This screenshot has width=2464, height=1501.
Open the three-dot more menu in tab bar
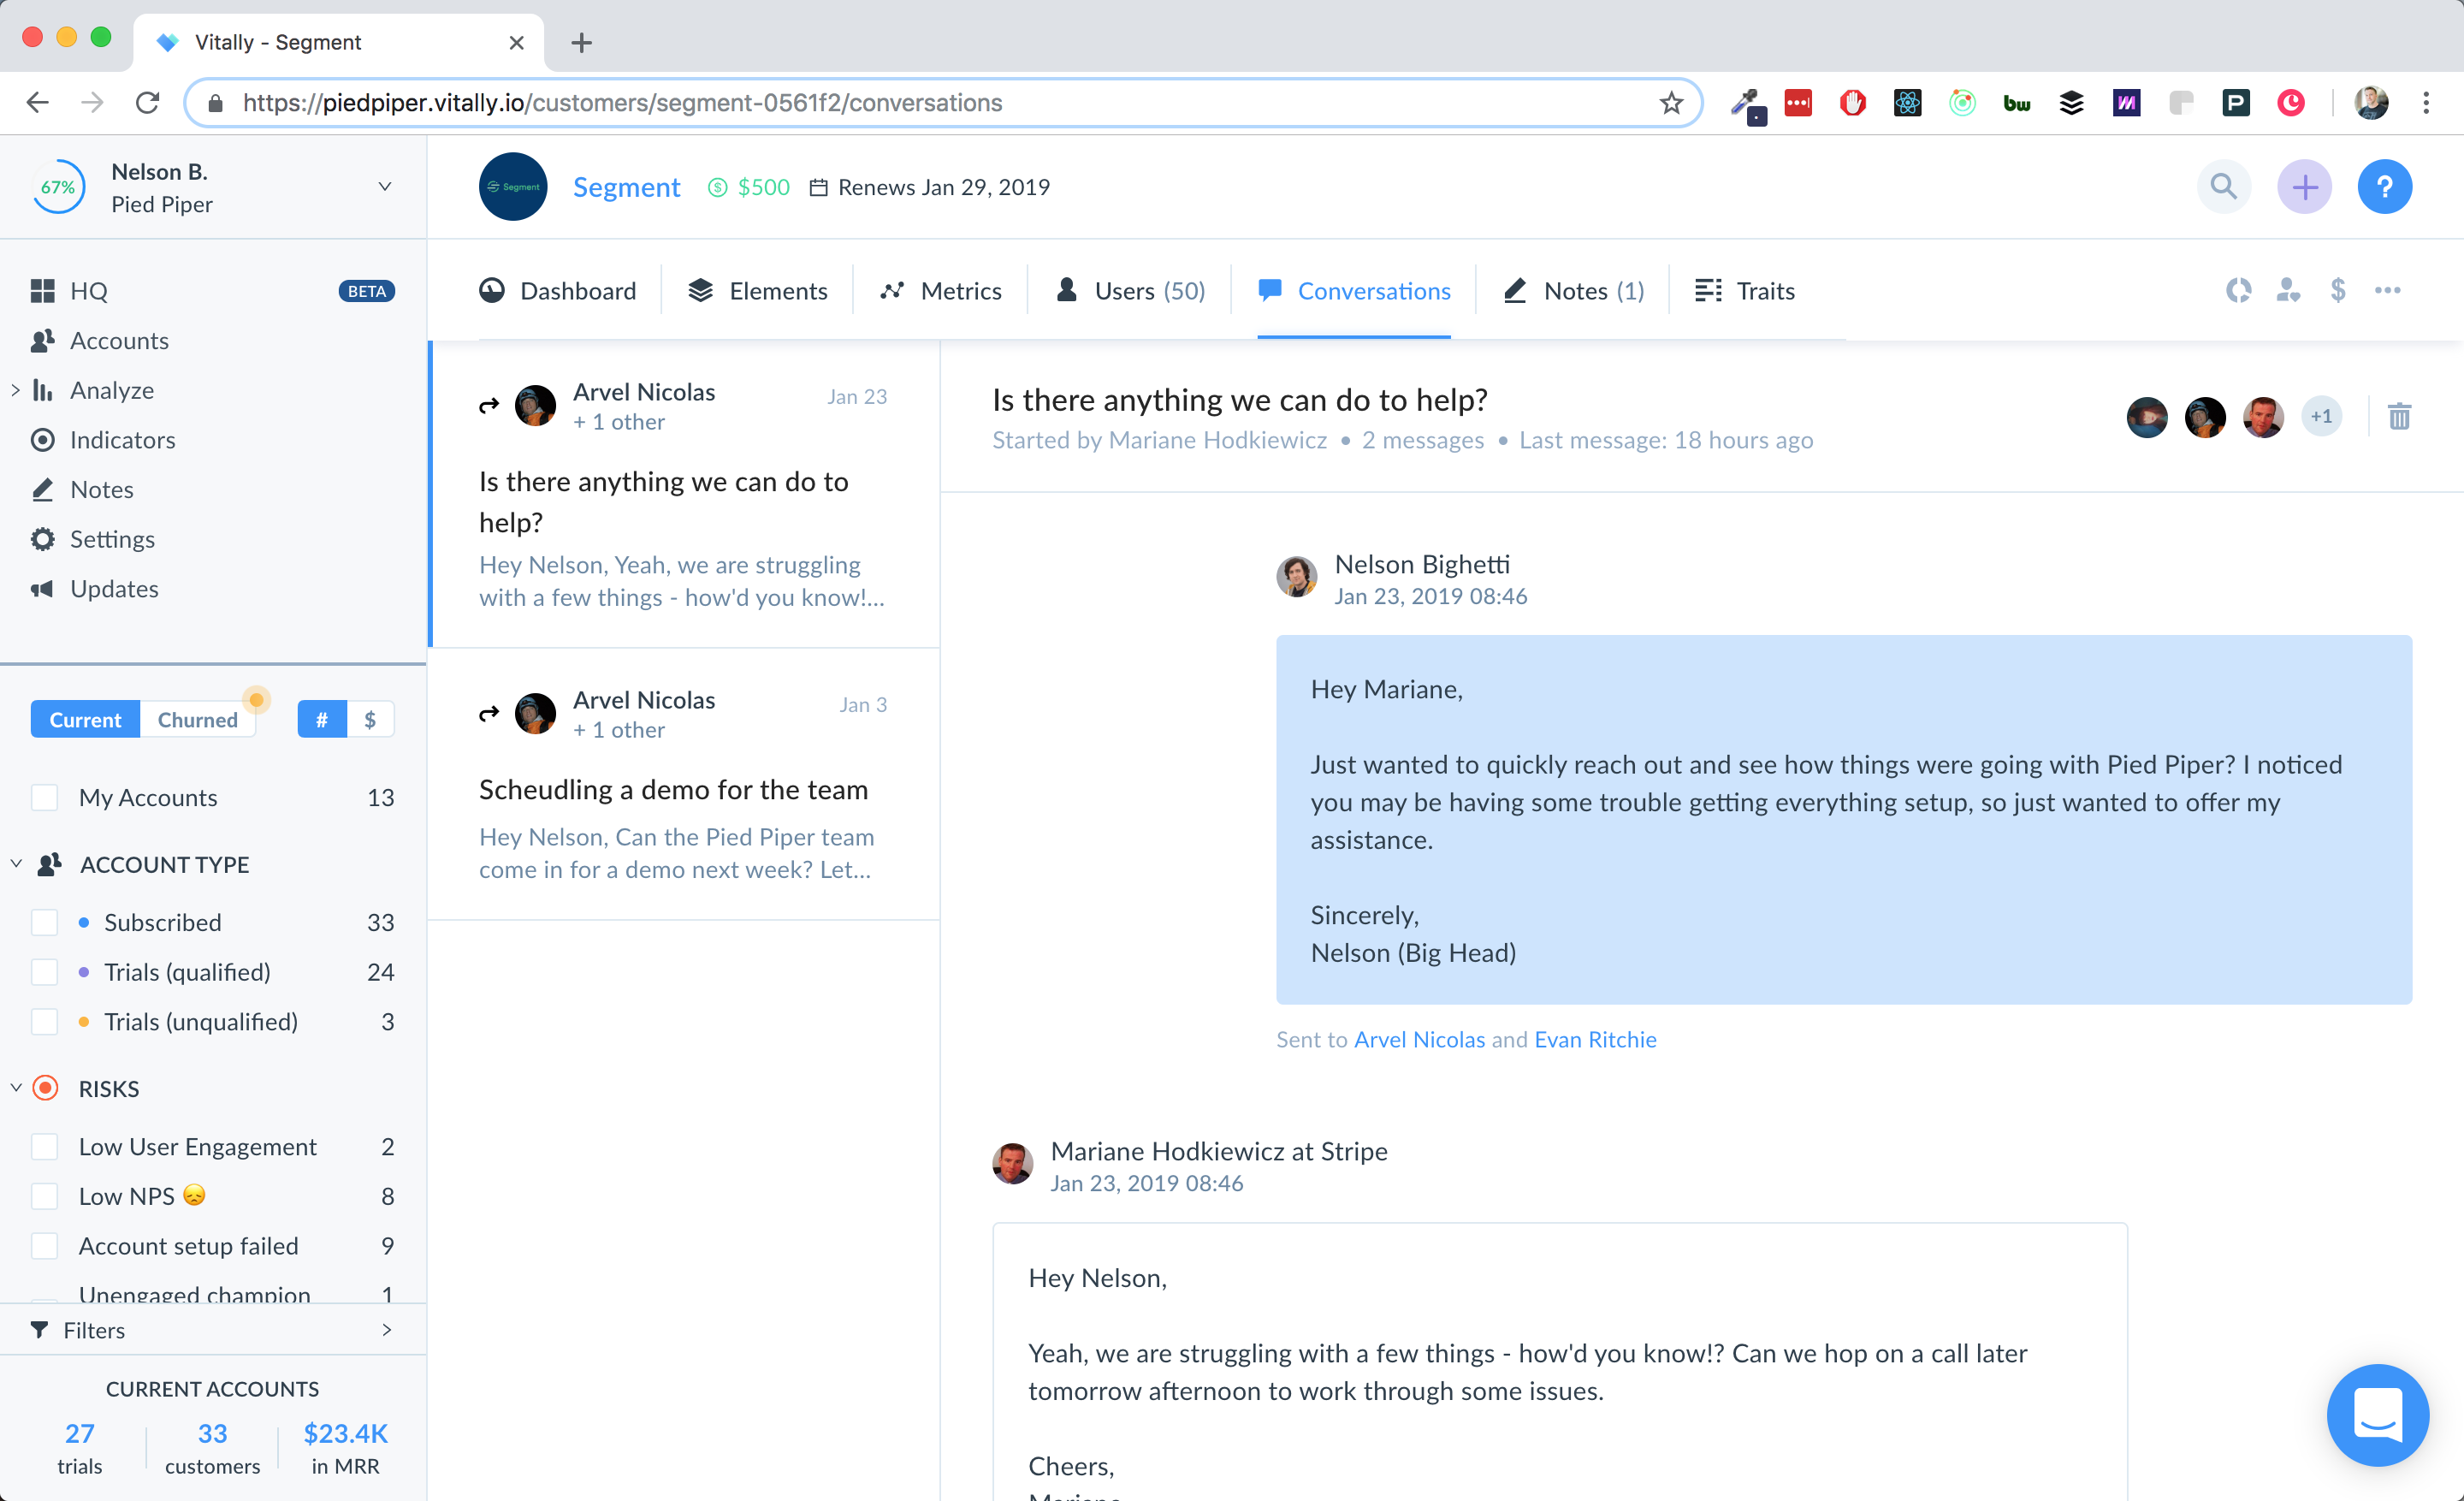(2388, 290)
